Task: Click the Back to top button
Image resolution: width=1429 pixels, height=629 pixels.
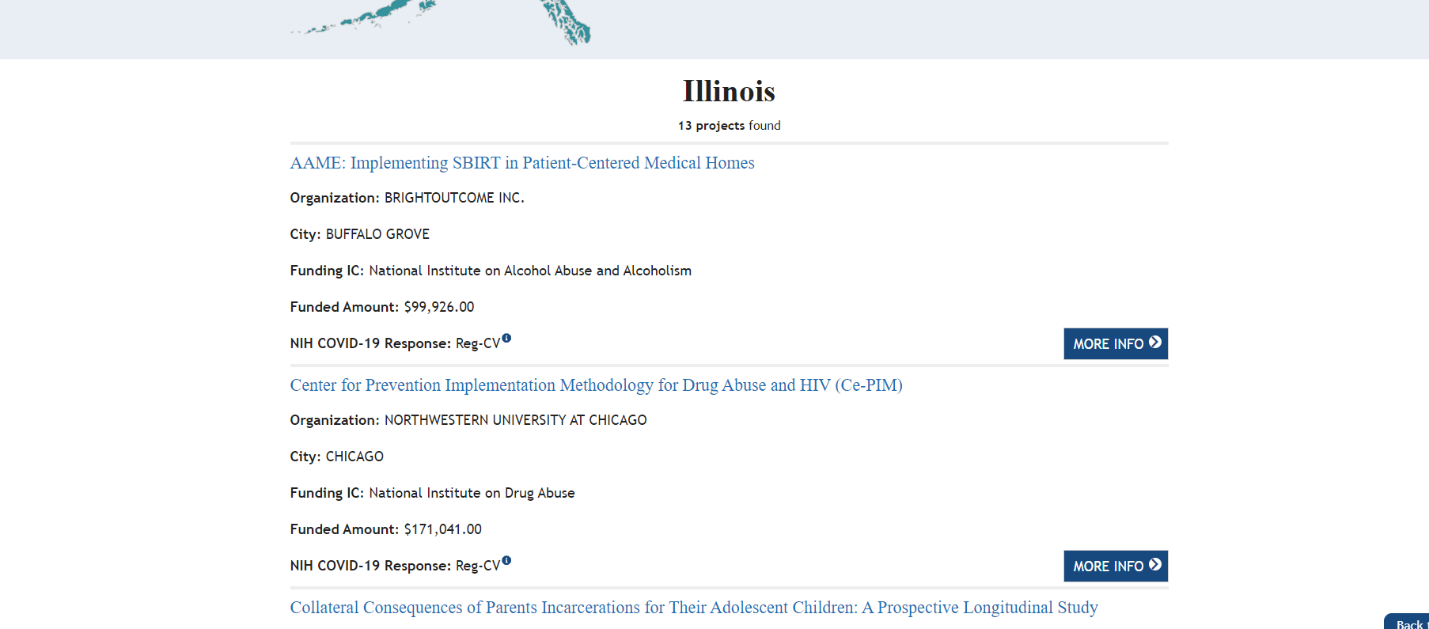Action: [x=1408, y=623]
